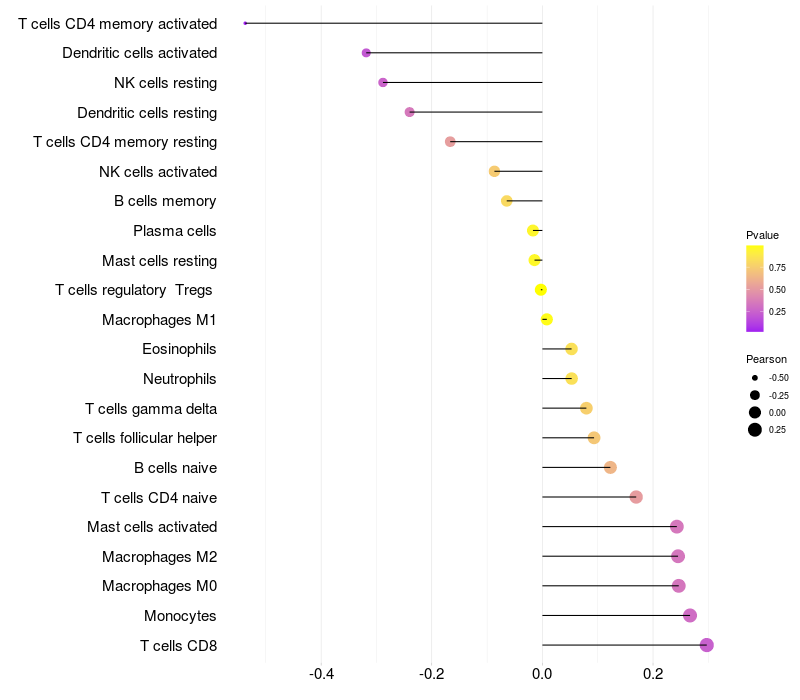
Task: Select the Macrophages M1 yellow dot
Action: [x=546, y=319]
